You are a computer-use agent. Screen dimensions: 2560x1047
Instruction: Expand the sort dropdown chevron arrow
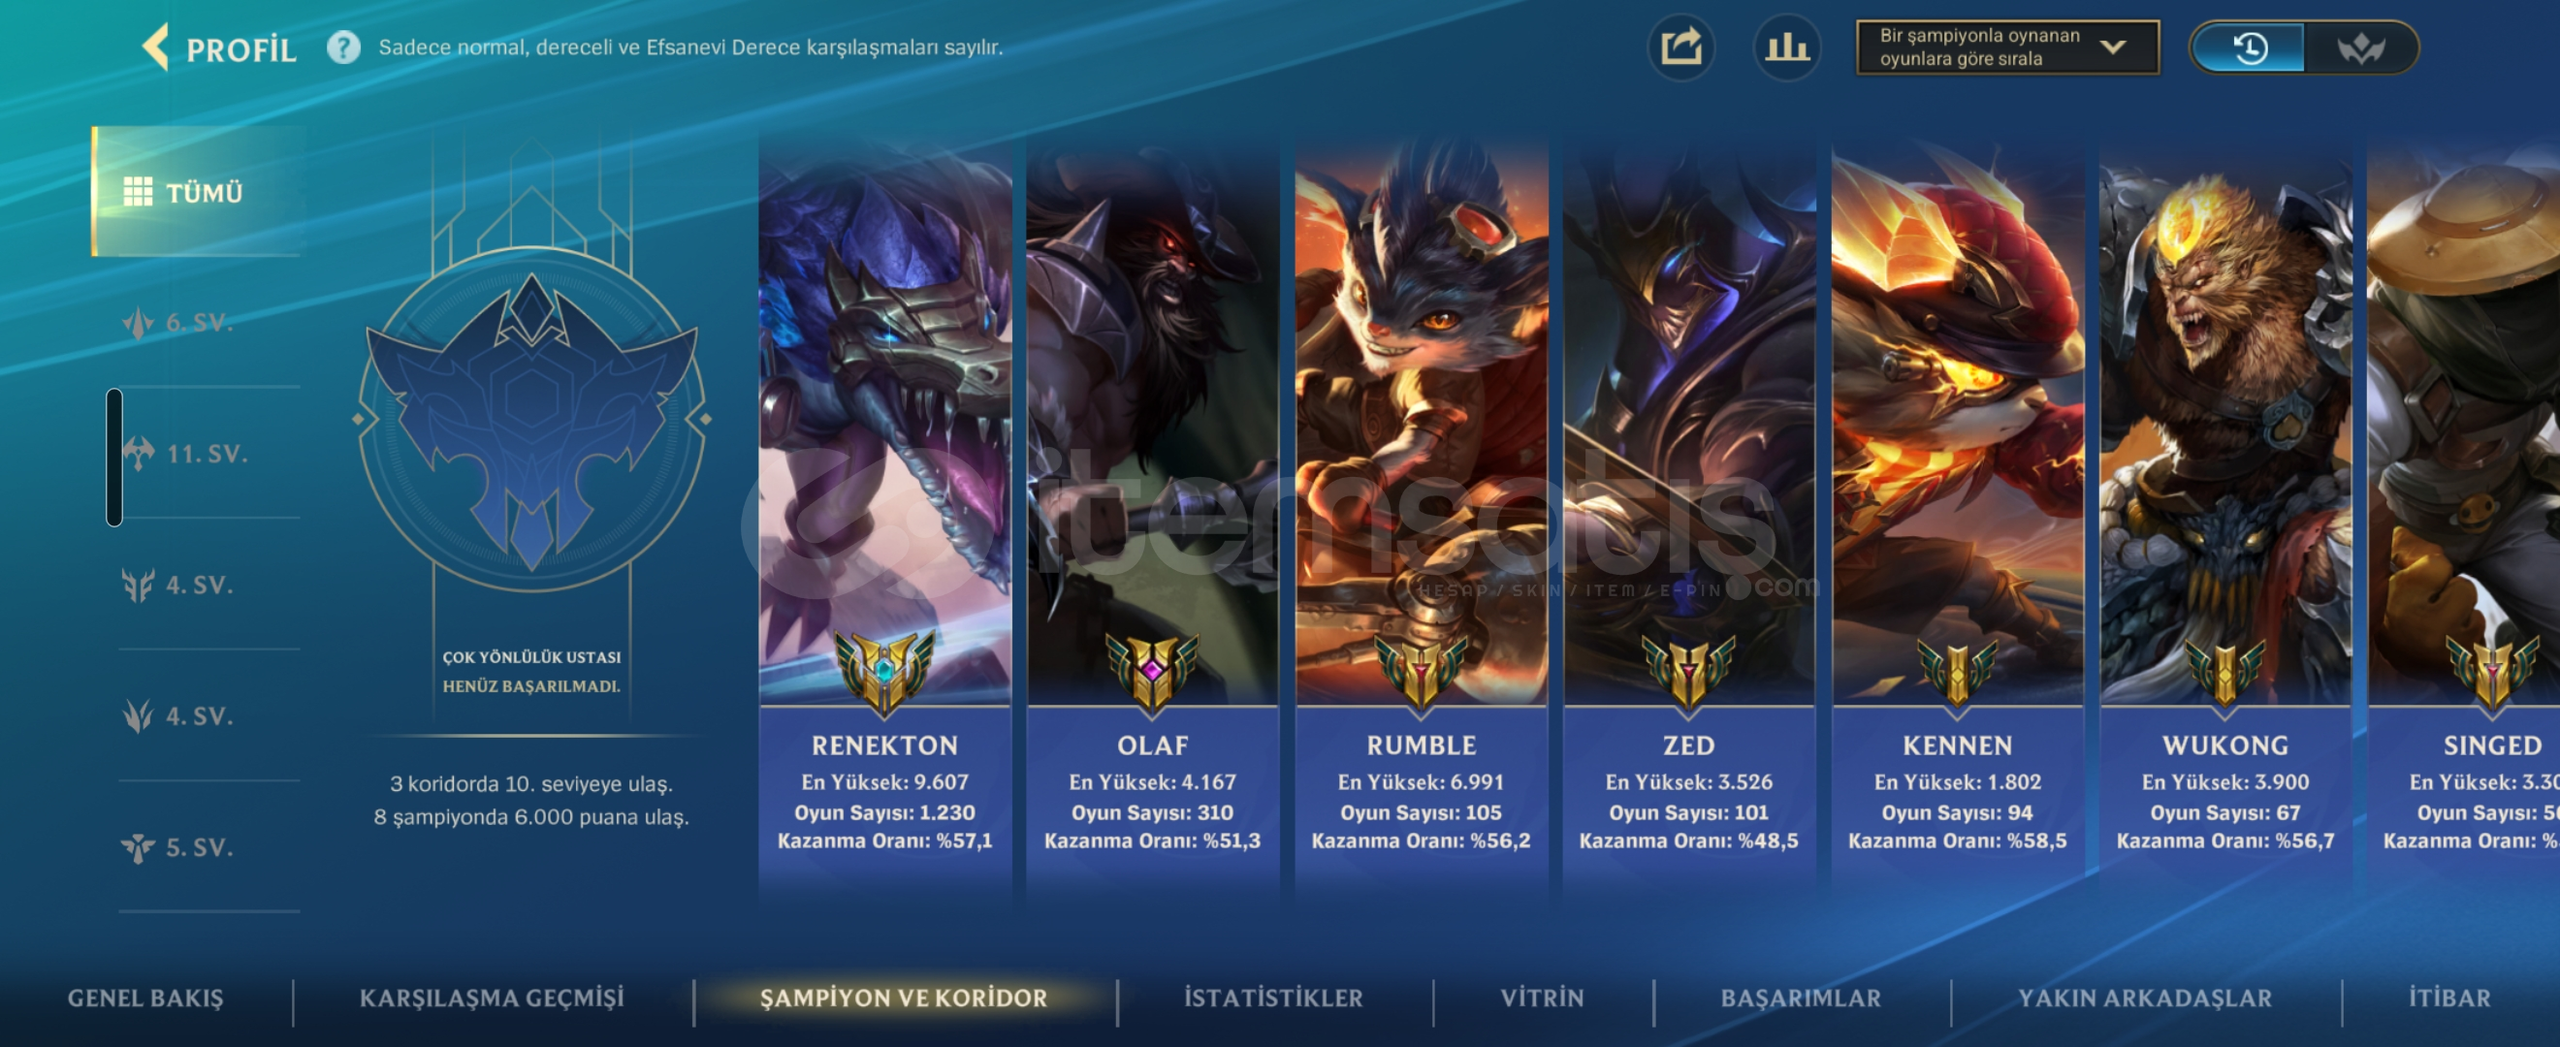click(2113, 47)
